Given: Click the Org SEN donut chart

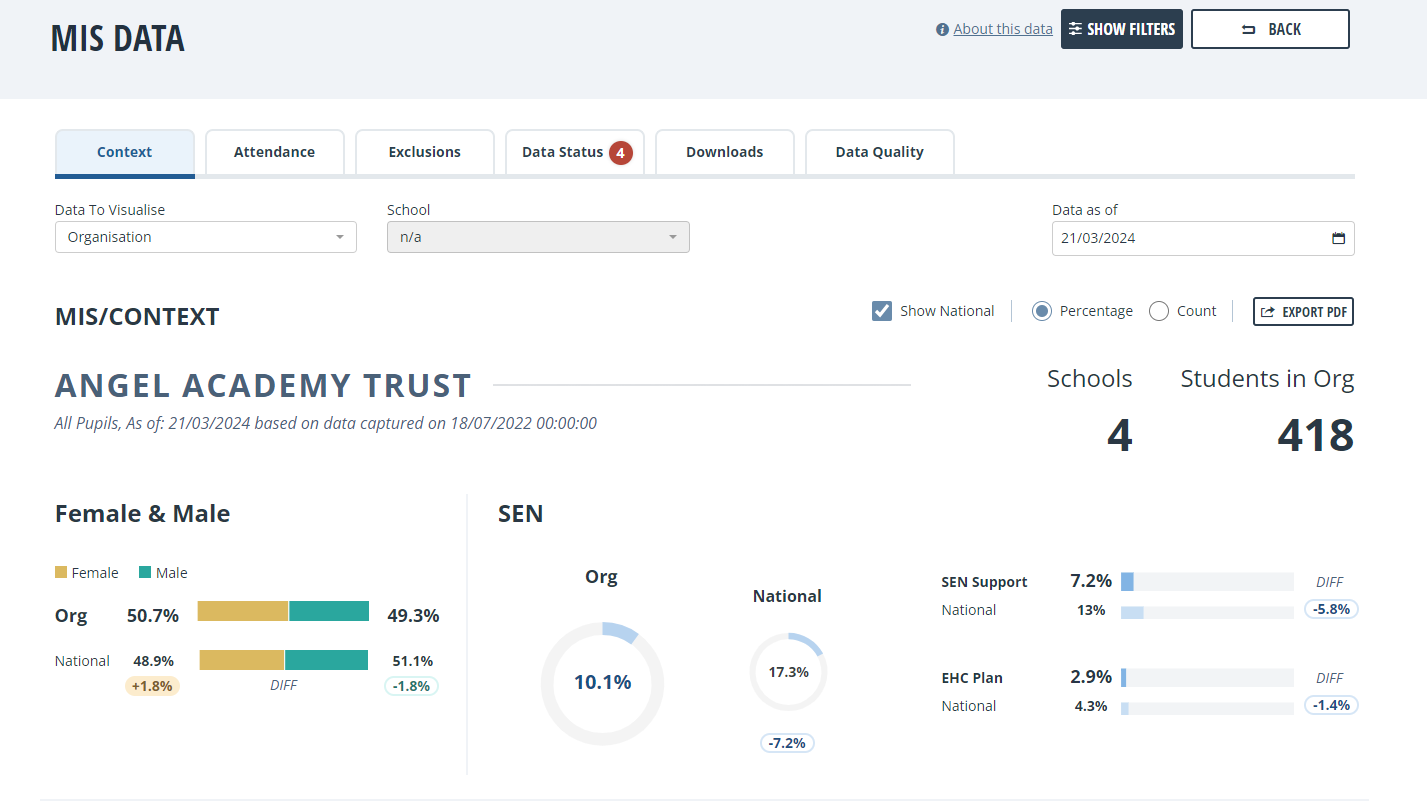Looking at the screenshot, I should coord(602,683).
